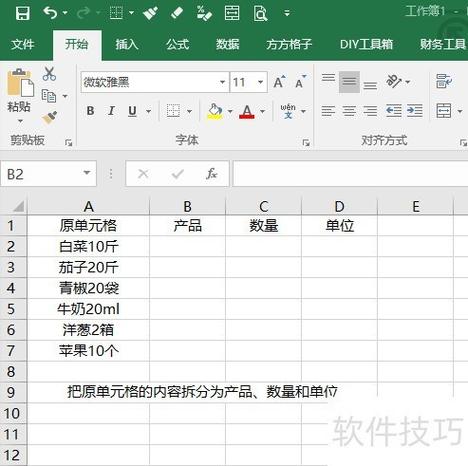
Task: Click Increase Indent icon
Action: pyautogui.click(x=415, y=111)
